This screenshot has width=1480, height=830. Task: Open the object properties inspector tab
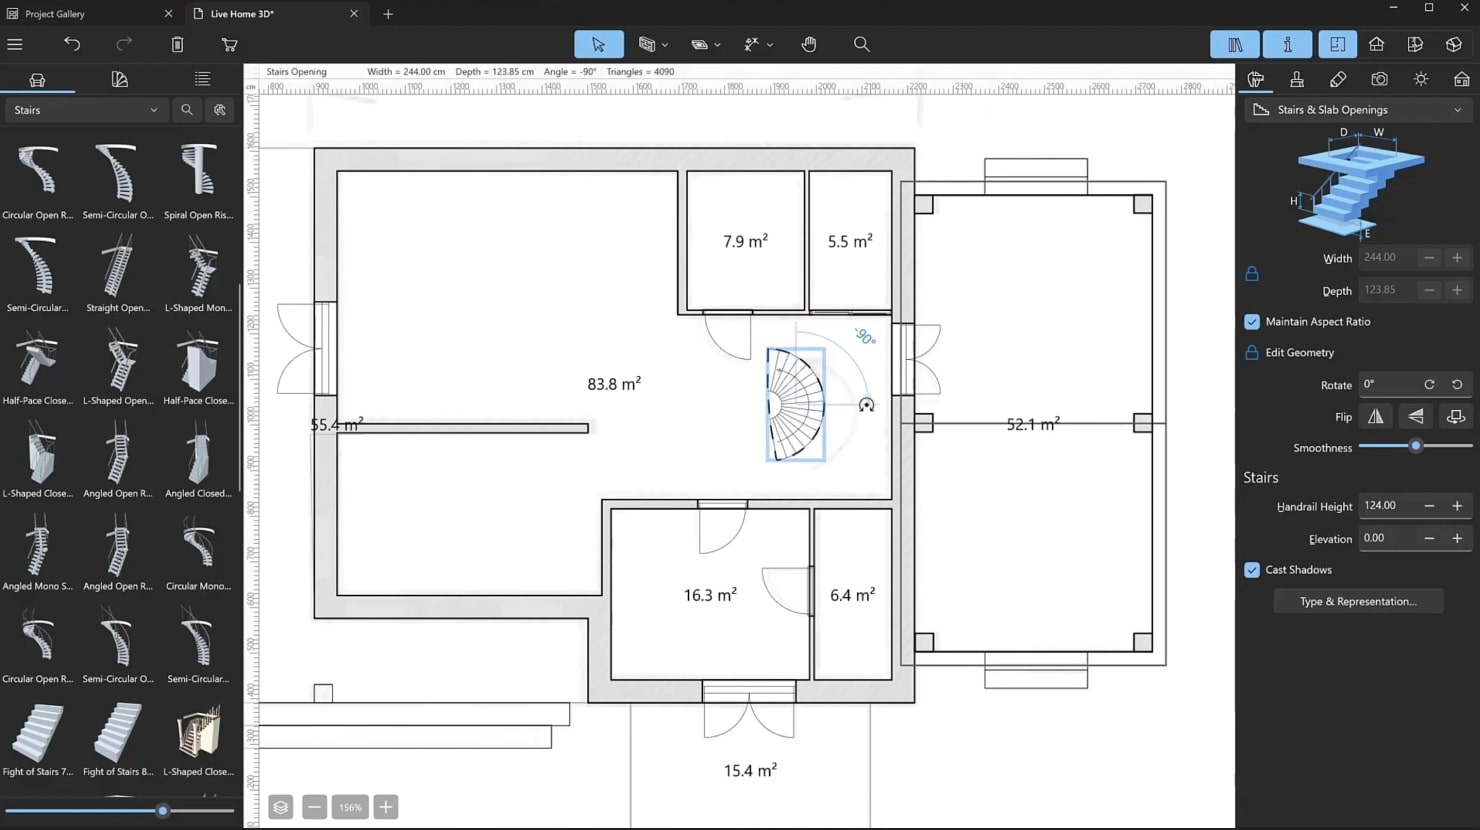1256,79
